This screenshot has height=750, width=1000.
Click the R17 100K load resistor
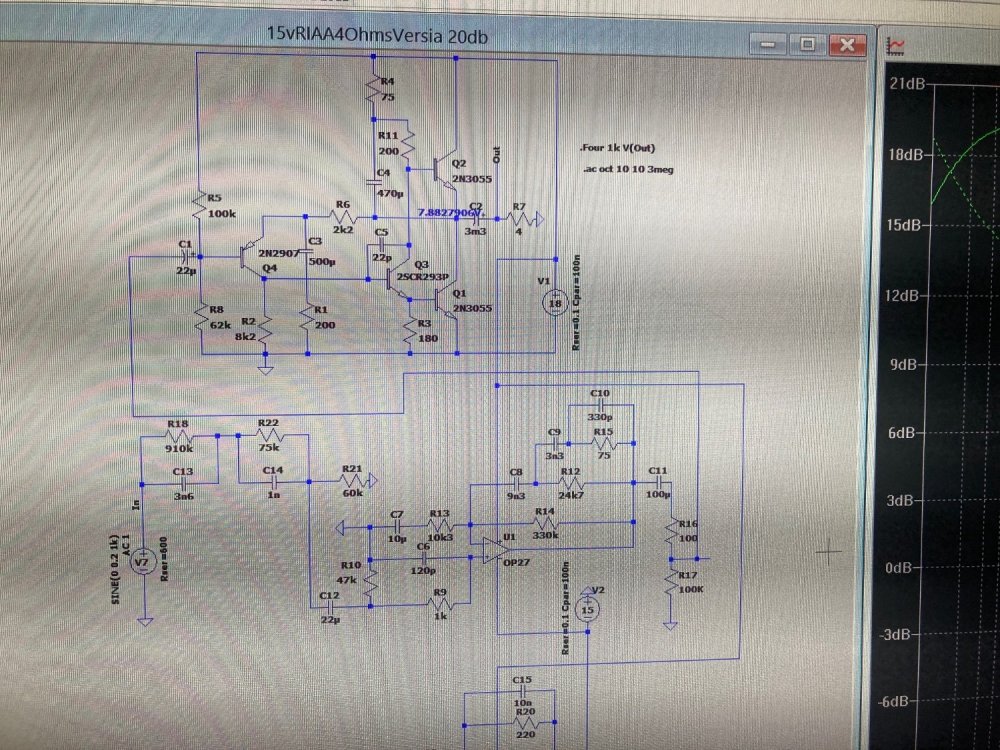(669, 588)
